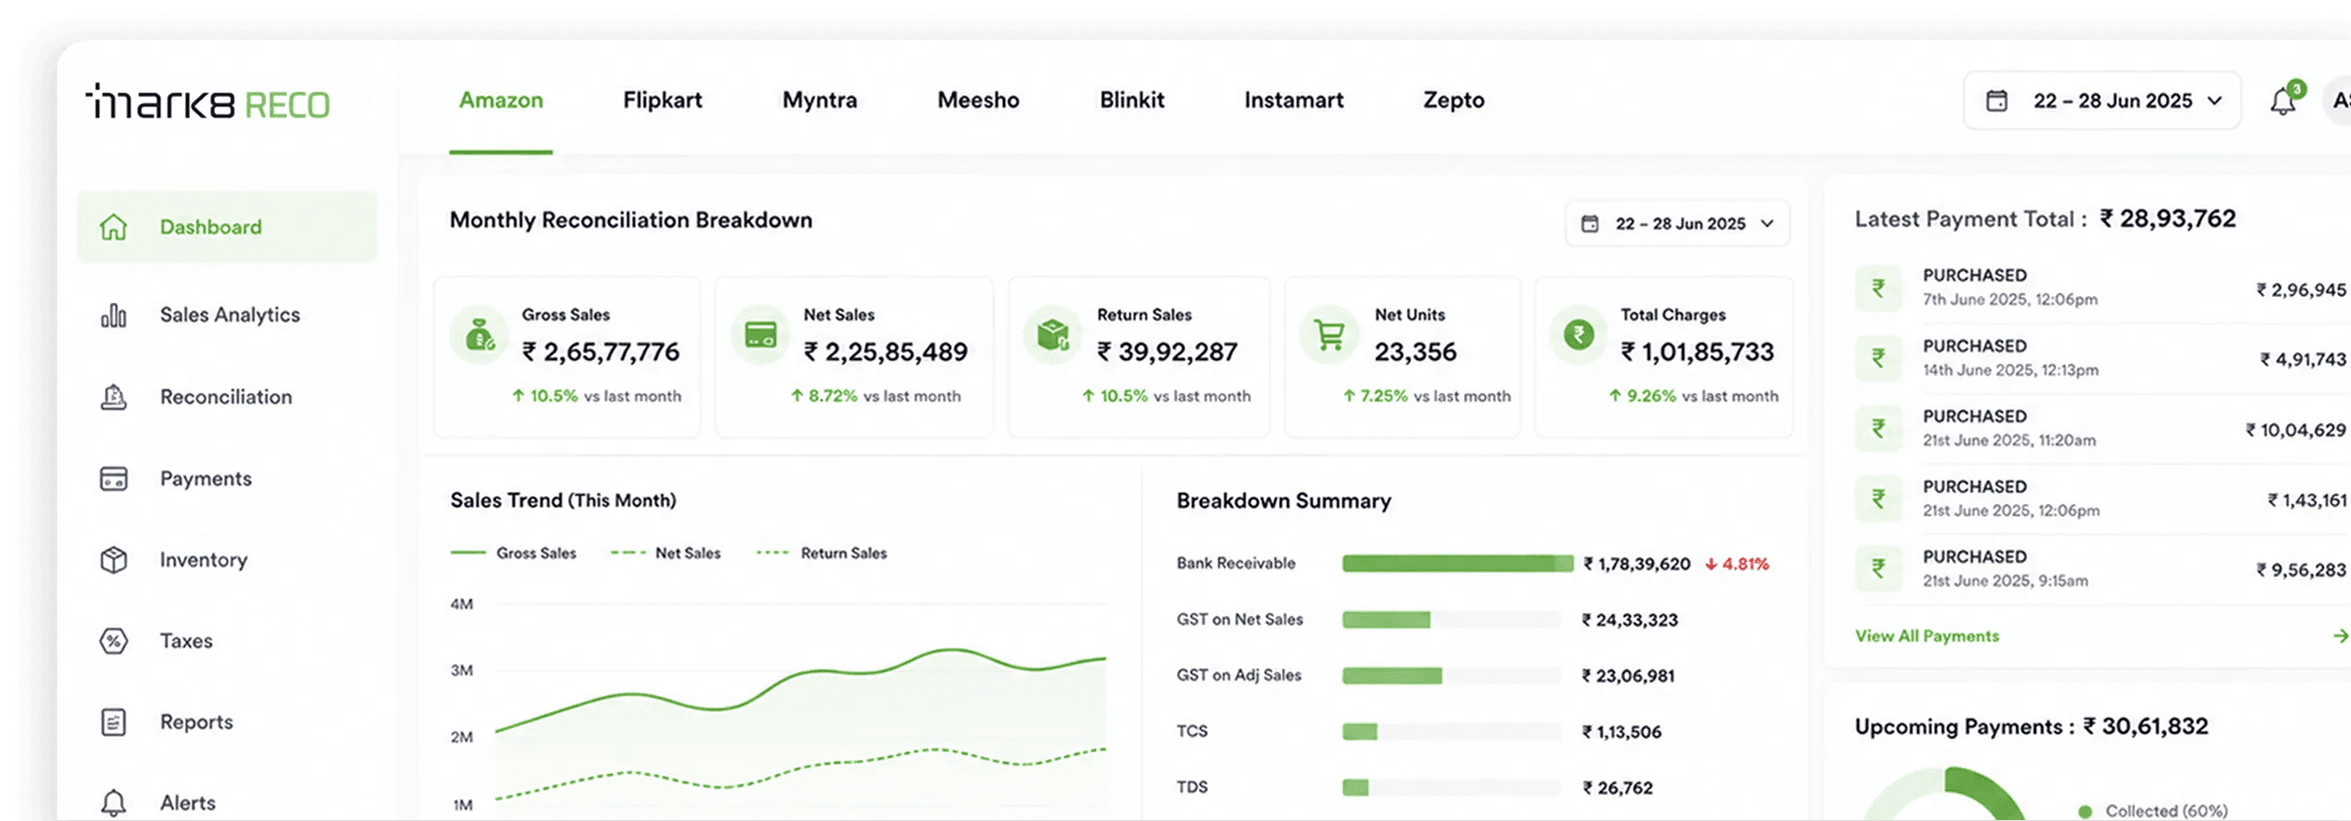Click the Gross Sales money bag icon
2351x821 pixels.
tap(479, 335)
